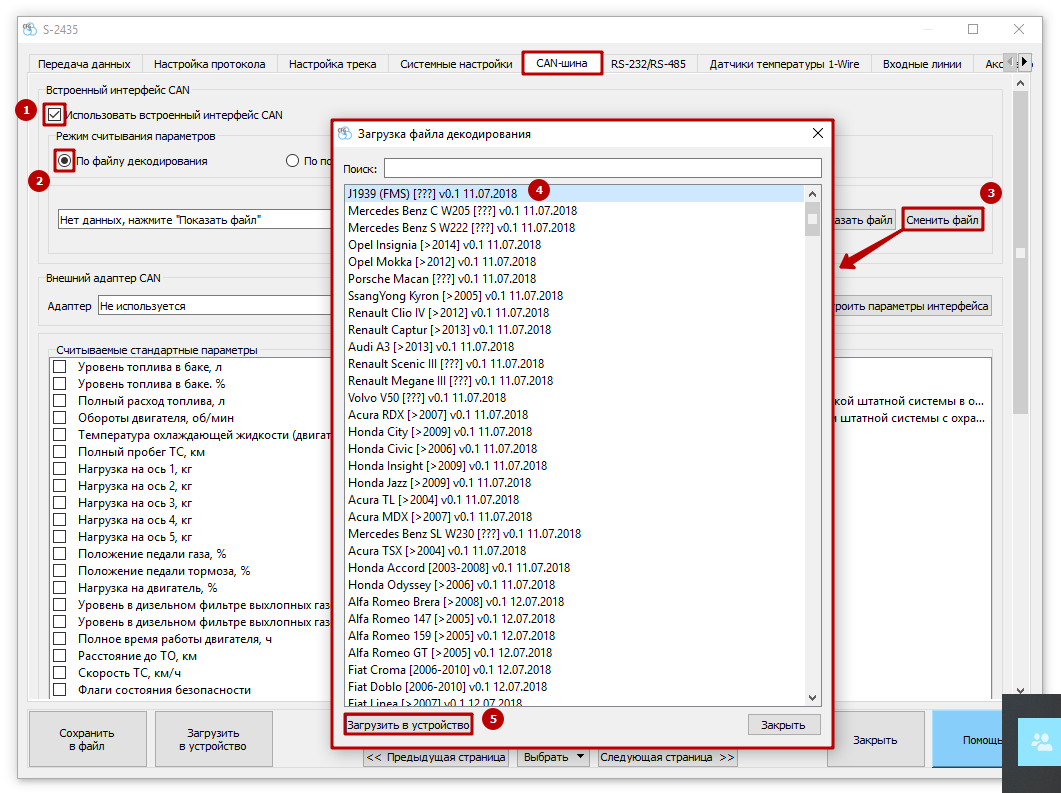Switch to the 'RS-232/RS-485' tab

pos(648,64)
